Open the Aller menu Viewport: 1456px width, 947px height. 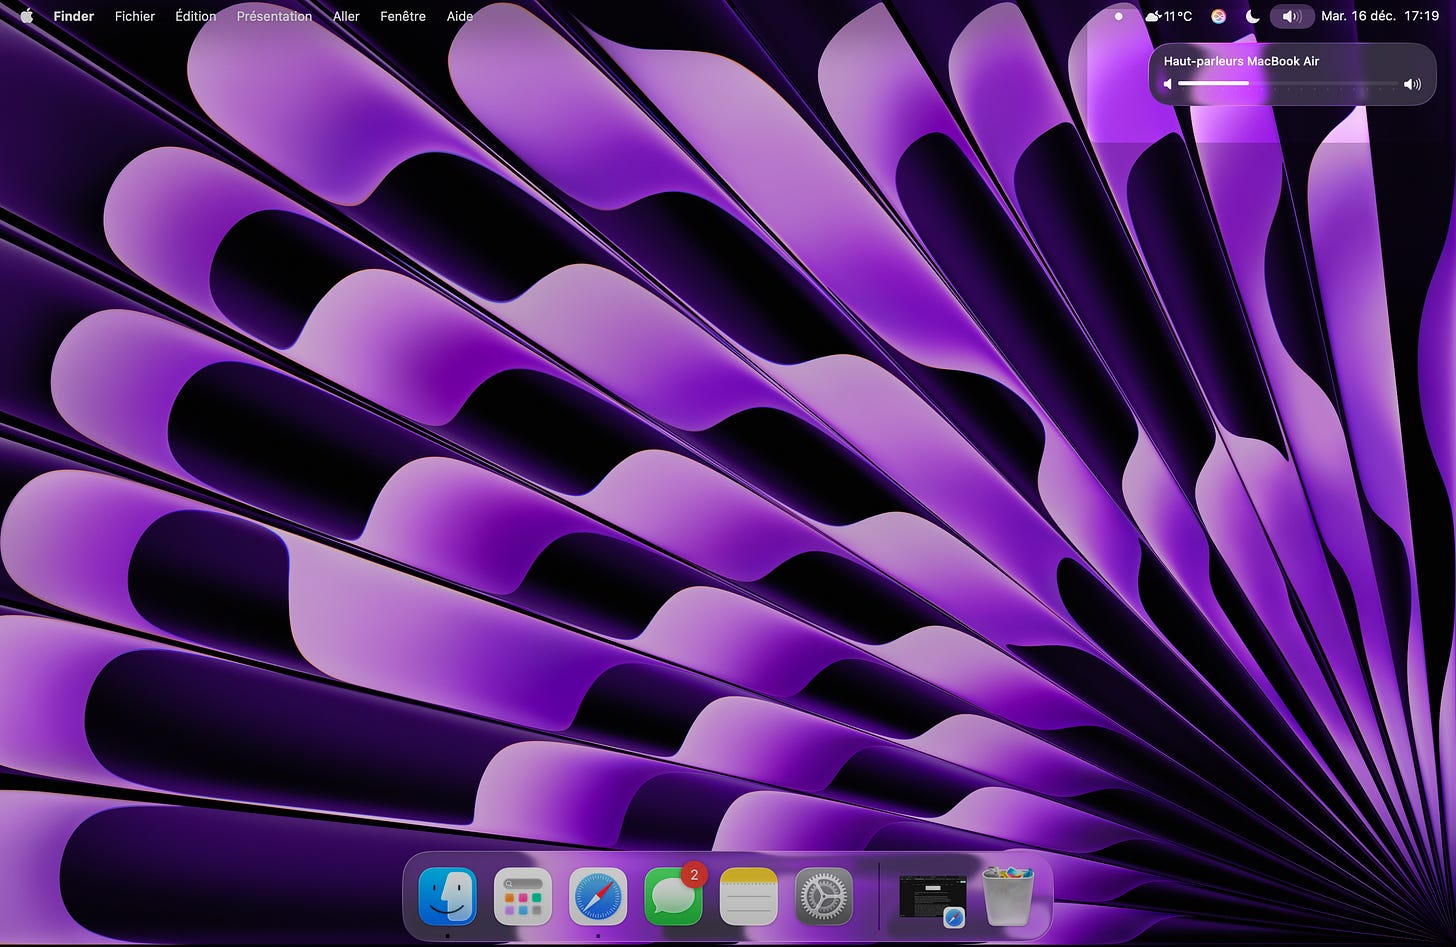pyautogui.click(x=346, y=16)
